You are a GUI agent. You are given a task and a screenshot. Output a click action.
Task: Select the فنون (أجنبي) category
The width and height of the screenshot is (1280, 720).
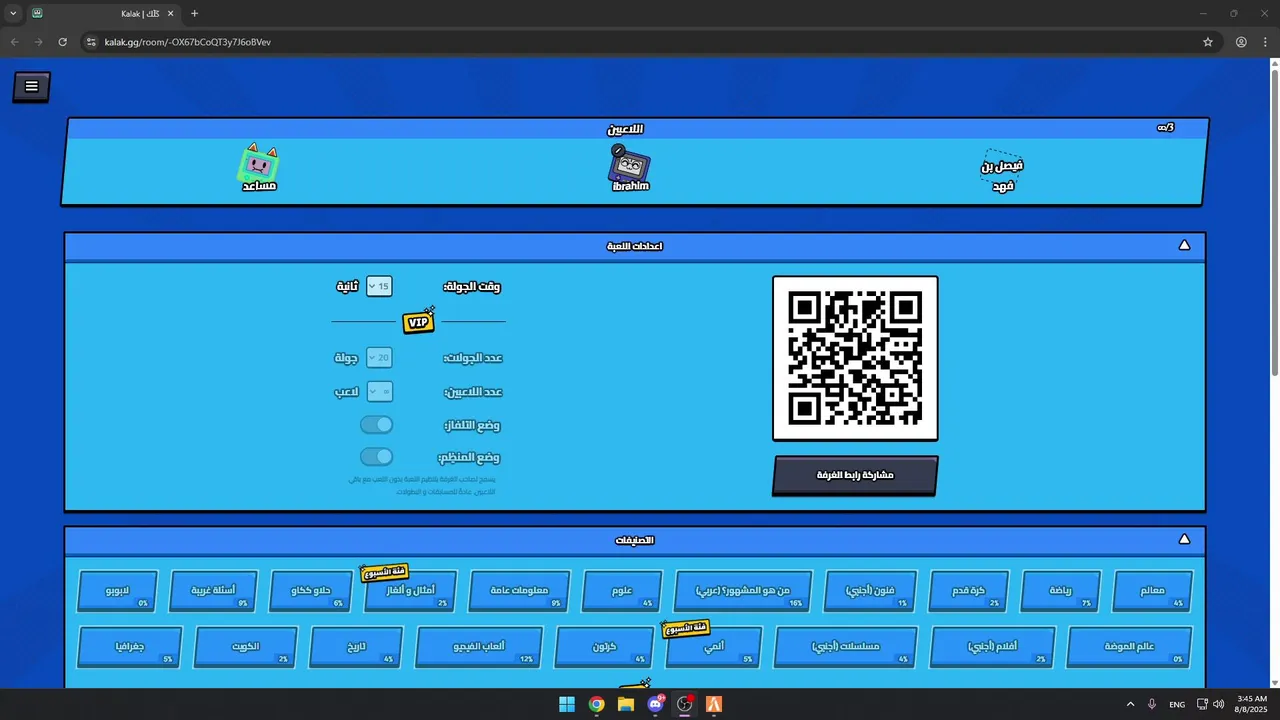tap(870, 591)
